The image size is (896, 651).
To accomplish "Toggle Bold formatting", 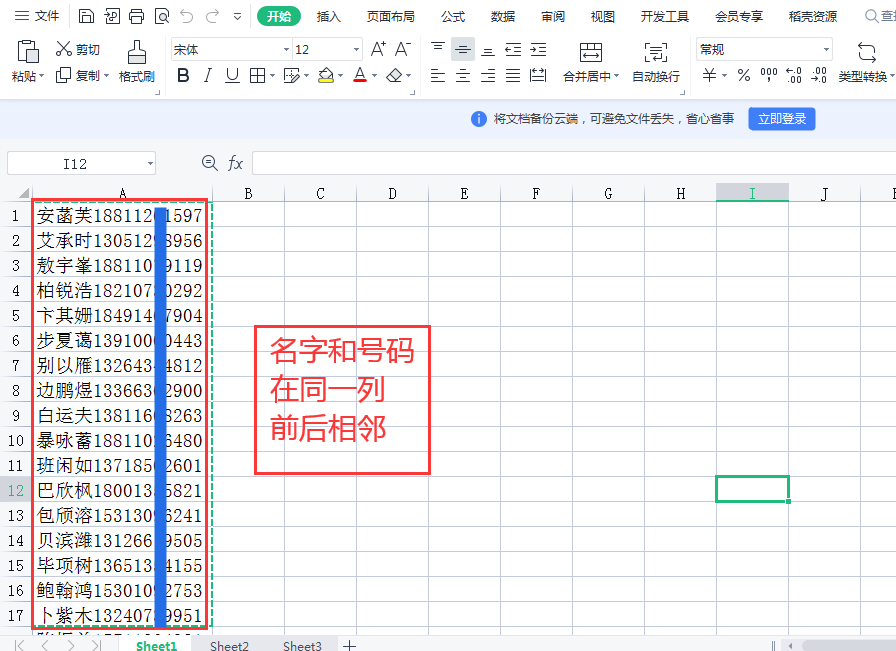I will (x=183, y=75).
